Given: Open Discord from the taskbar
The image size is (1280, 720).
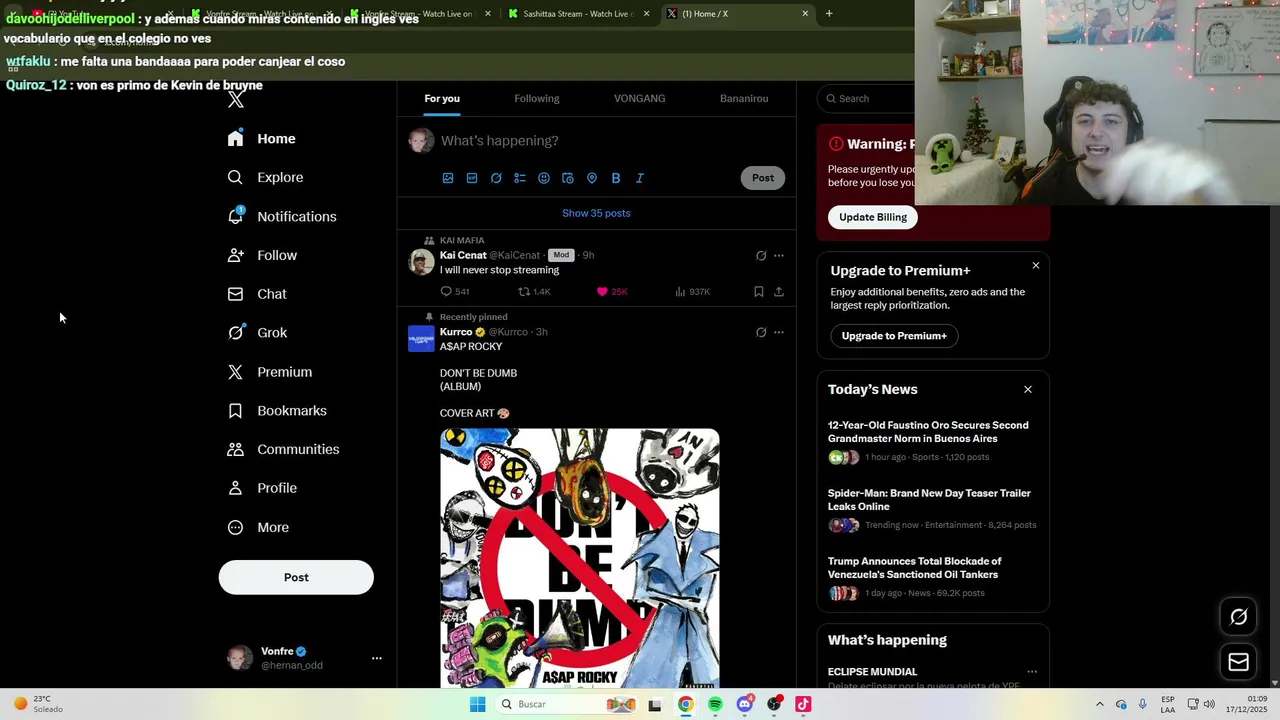Looking at the screenshot, I should pyautogui.click(x=745, y=704).
